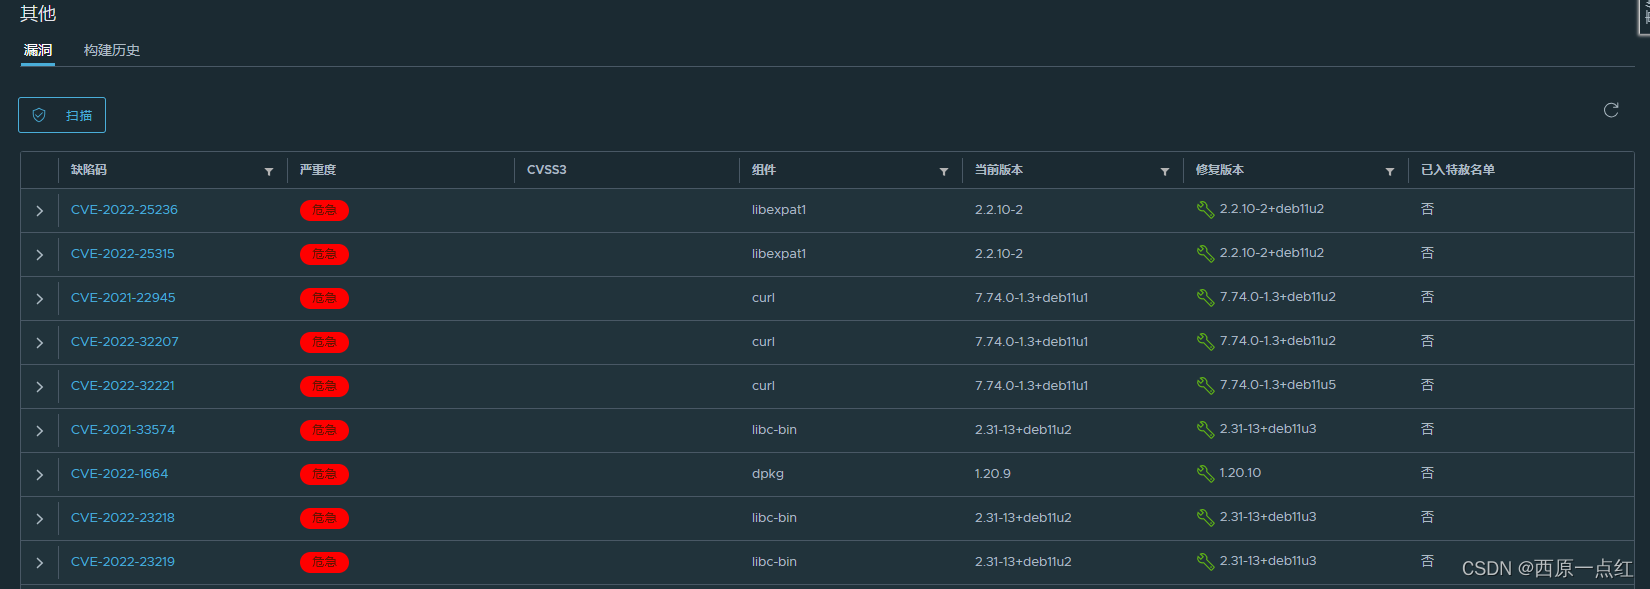
Task: Click the 严重度 column header
Action: click(318, 170)
